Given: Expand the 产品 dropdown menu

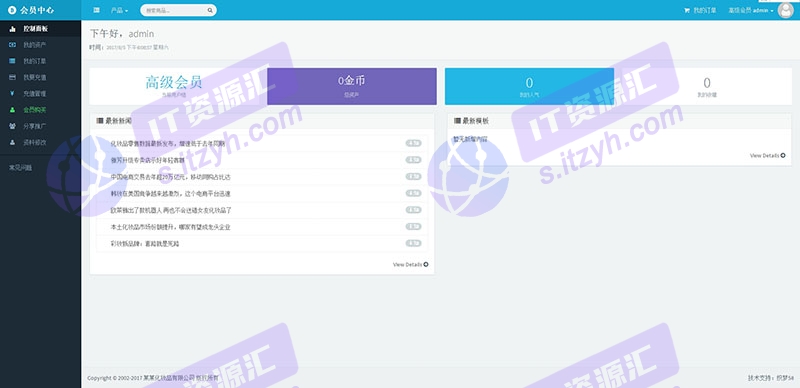Looking at the screenshot, I should pos(119,10).
